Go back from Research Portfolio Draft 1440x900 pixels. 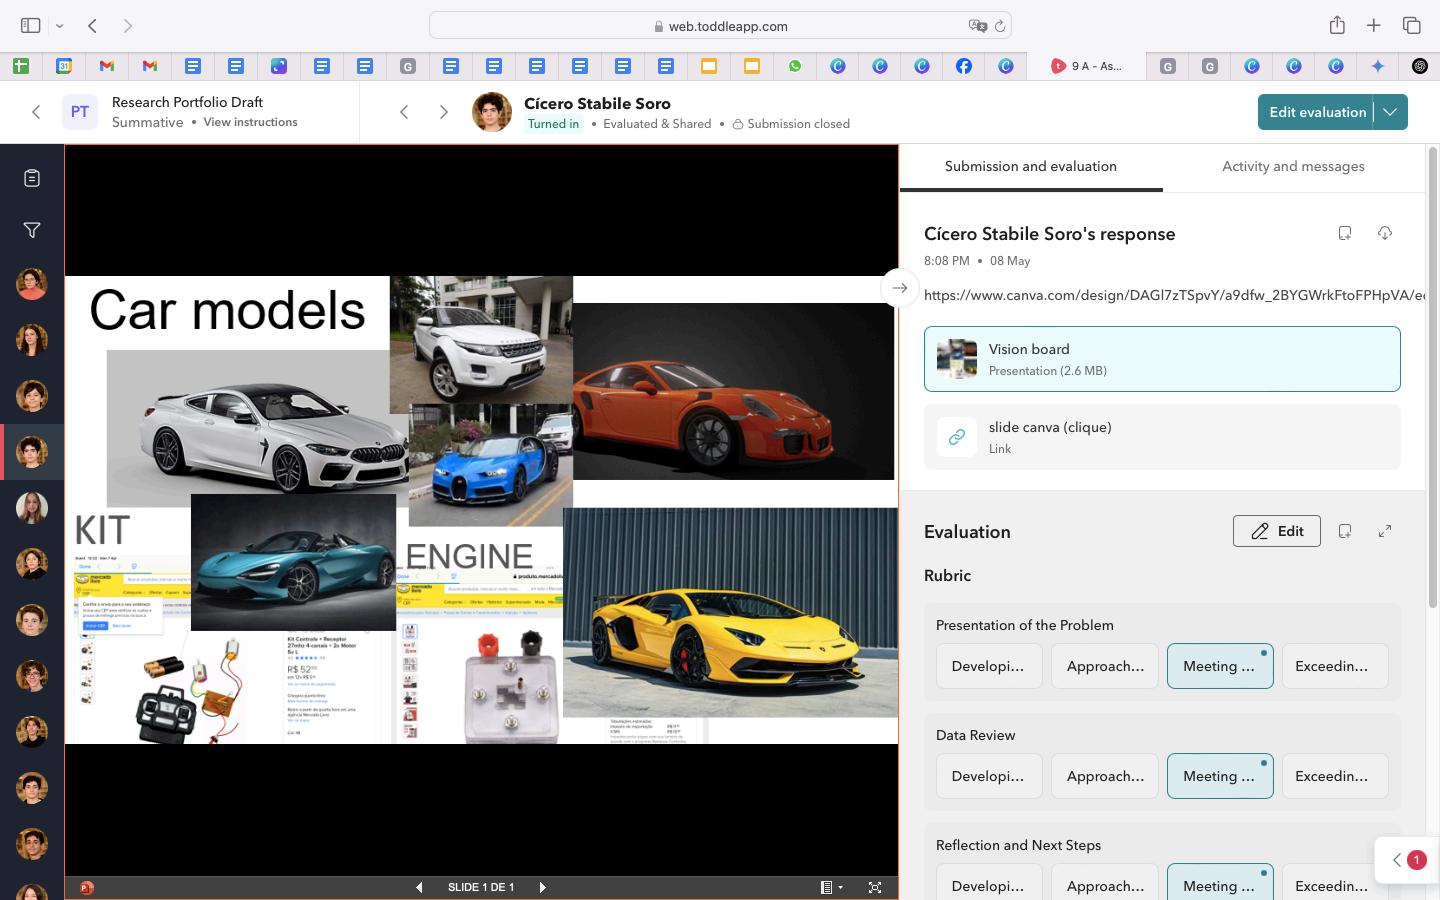click(x=36, y=112)
